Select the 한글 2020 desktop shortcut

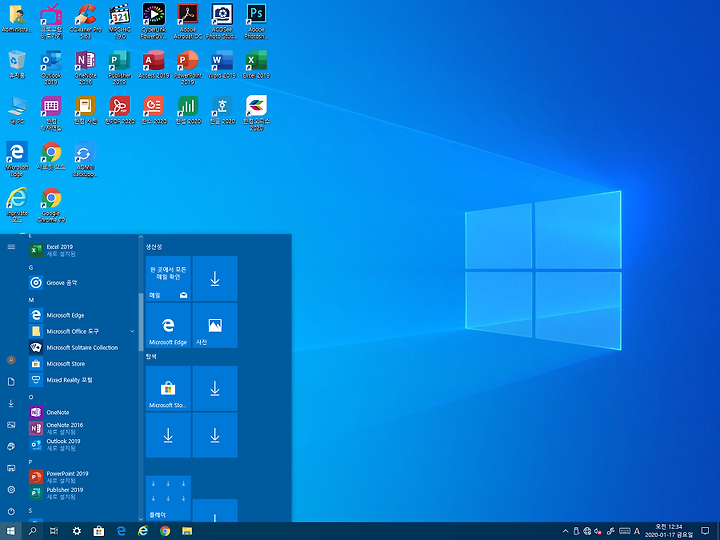point(222,110)
